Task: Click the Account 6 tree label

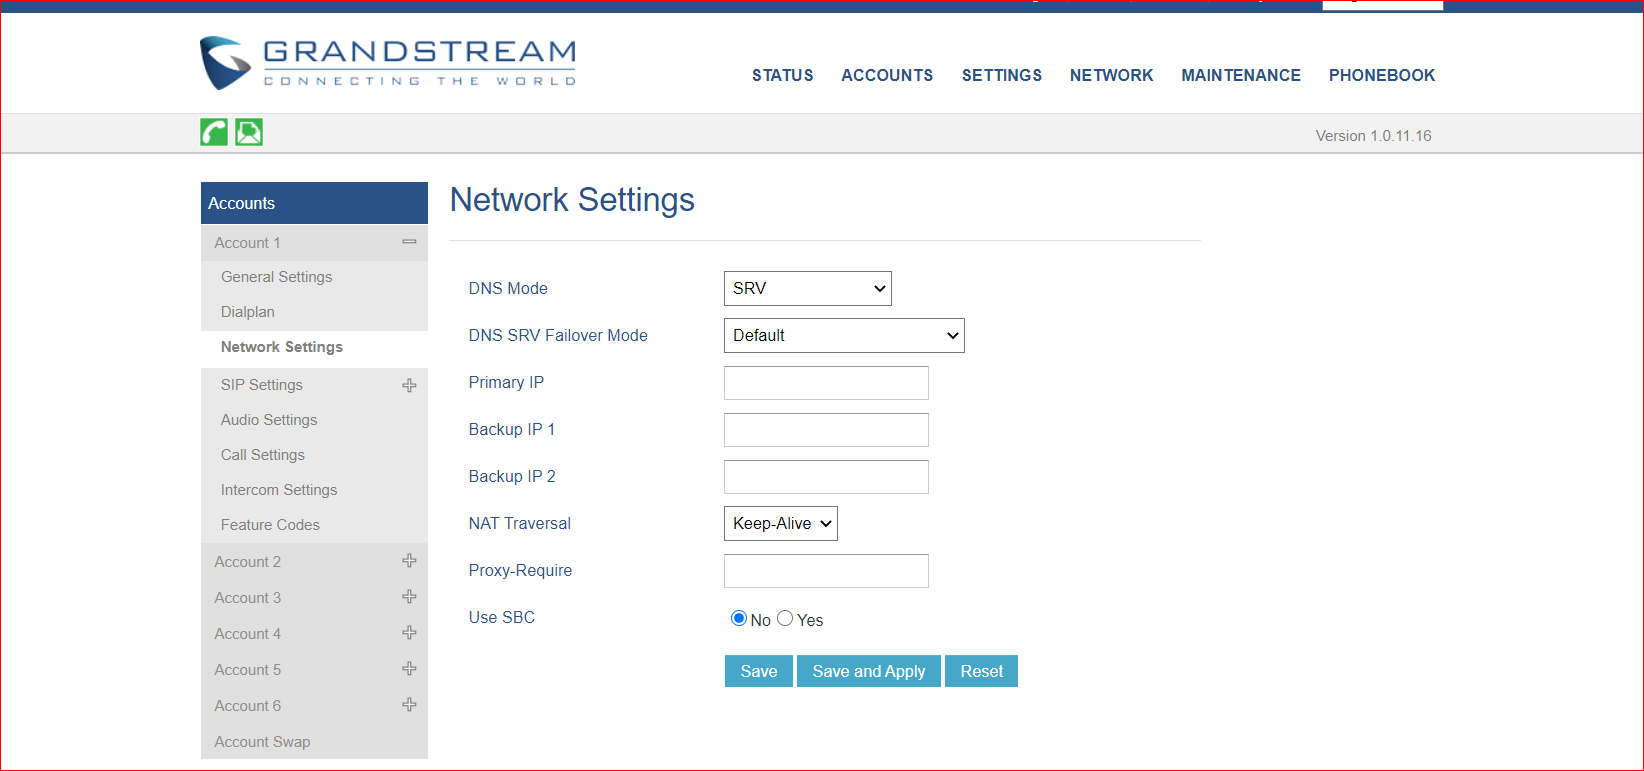Action: (247, 706)
